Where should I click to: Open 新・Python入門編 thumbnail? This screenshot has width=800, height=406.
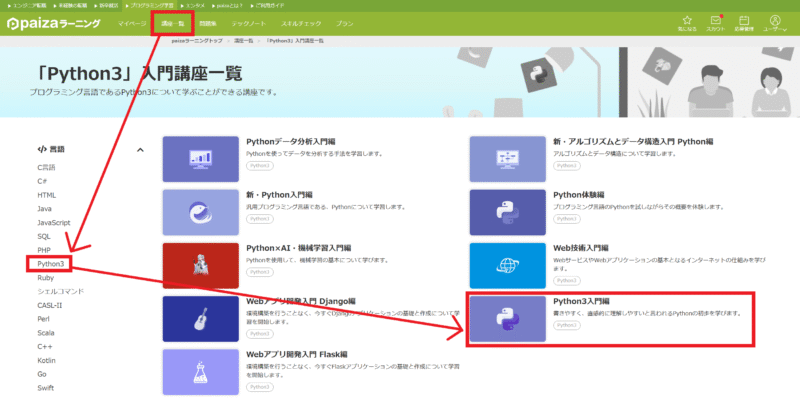click(201, 213)
